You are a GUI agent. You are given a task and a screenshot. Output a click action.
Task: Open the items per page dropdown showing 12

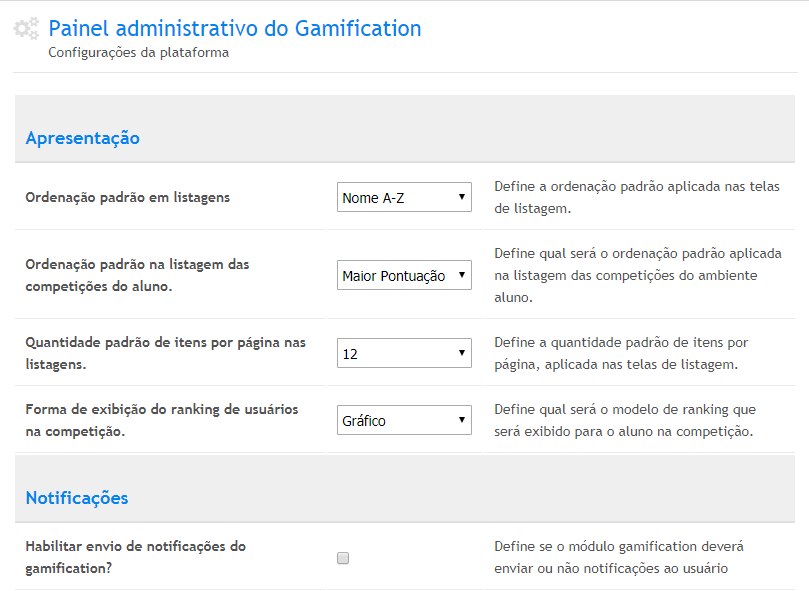click(404, 353)
